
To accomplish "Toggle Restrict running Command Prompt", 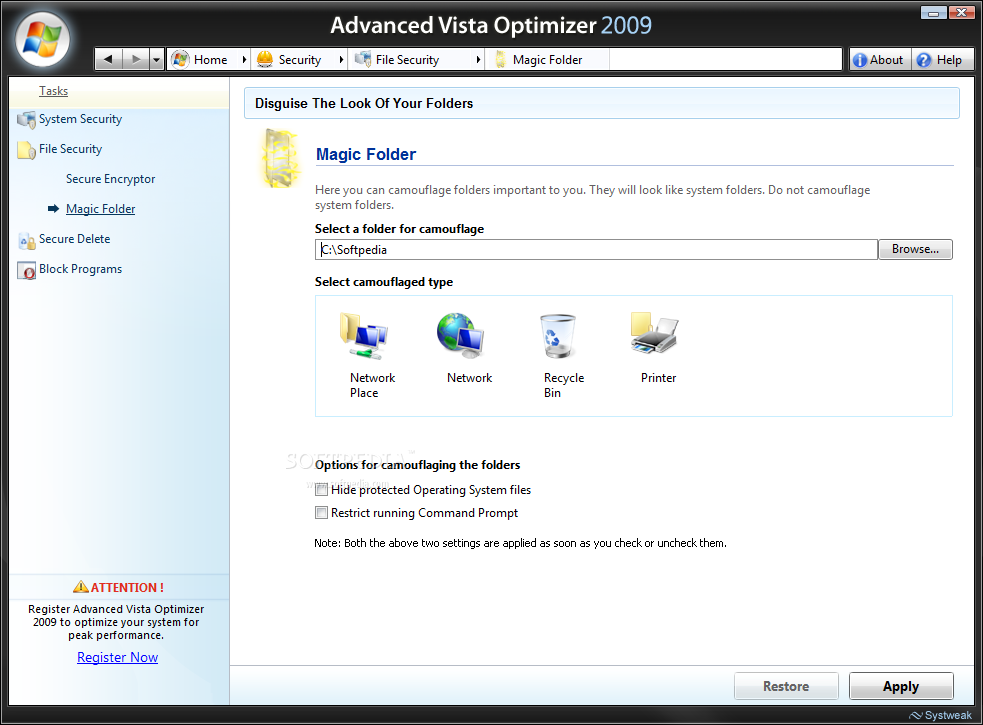I will click(321, 513).
